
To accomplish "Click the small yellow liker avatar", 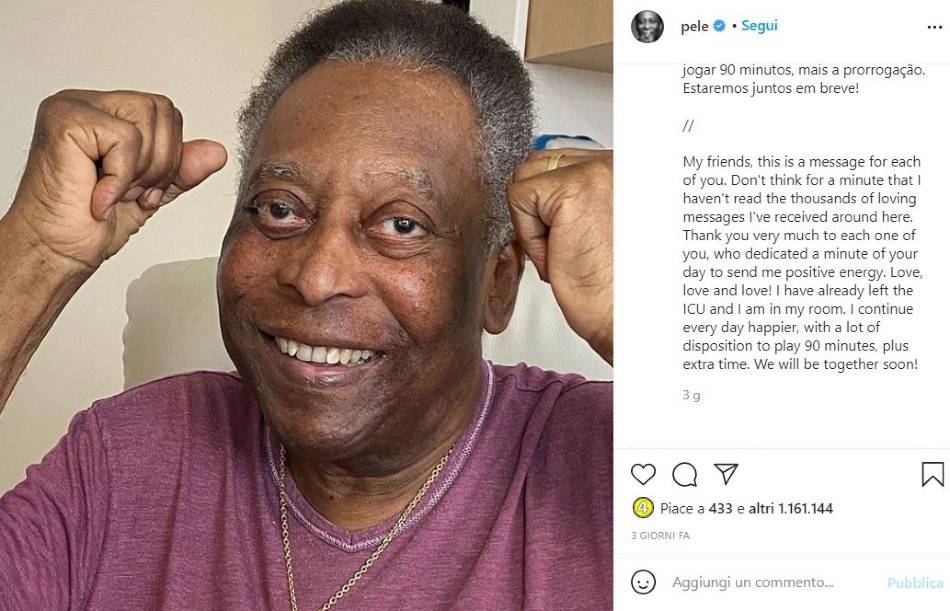I will tap(643, 507).
